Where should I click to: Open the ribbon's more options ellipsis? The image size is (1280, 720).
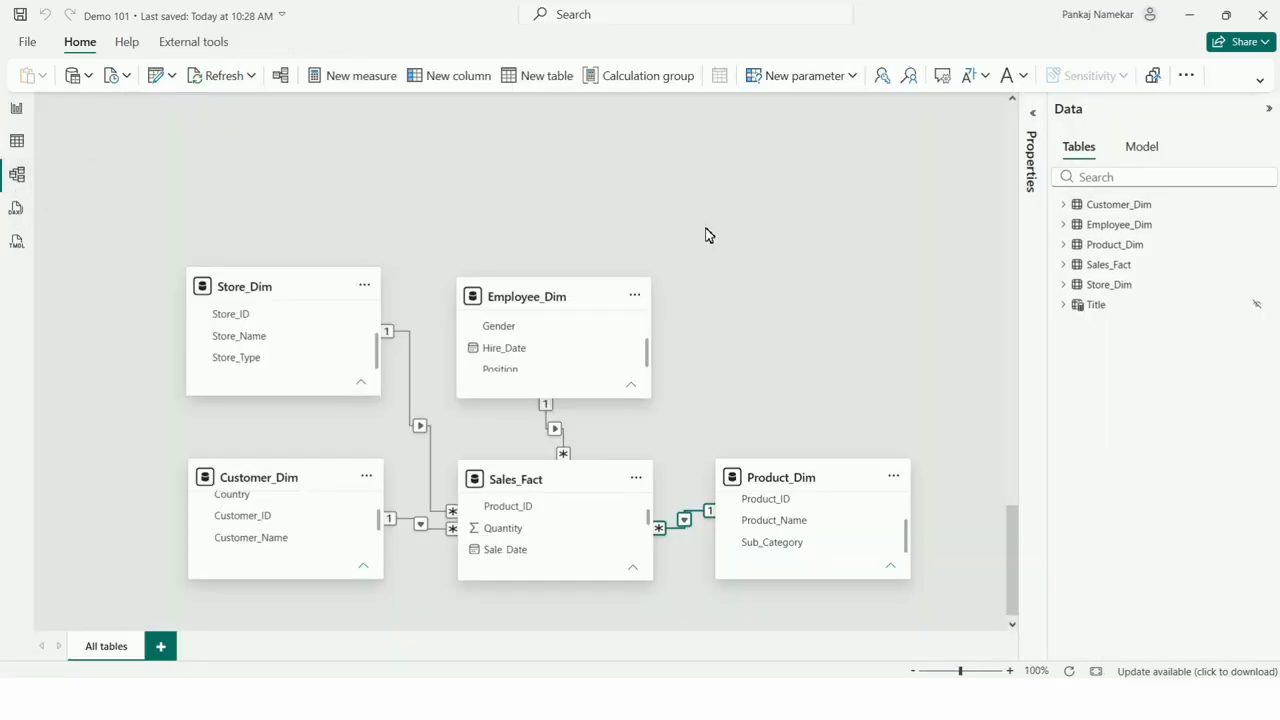tap(1186, 75)
